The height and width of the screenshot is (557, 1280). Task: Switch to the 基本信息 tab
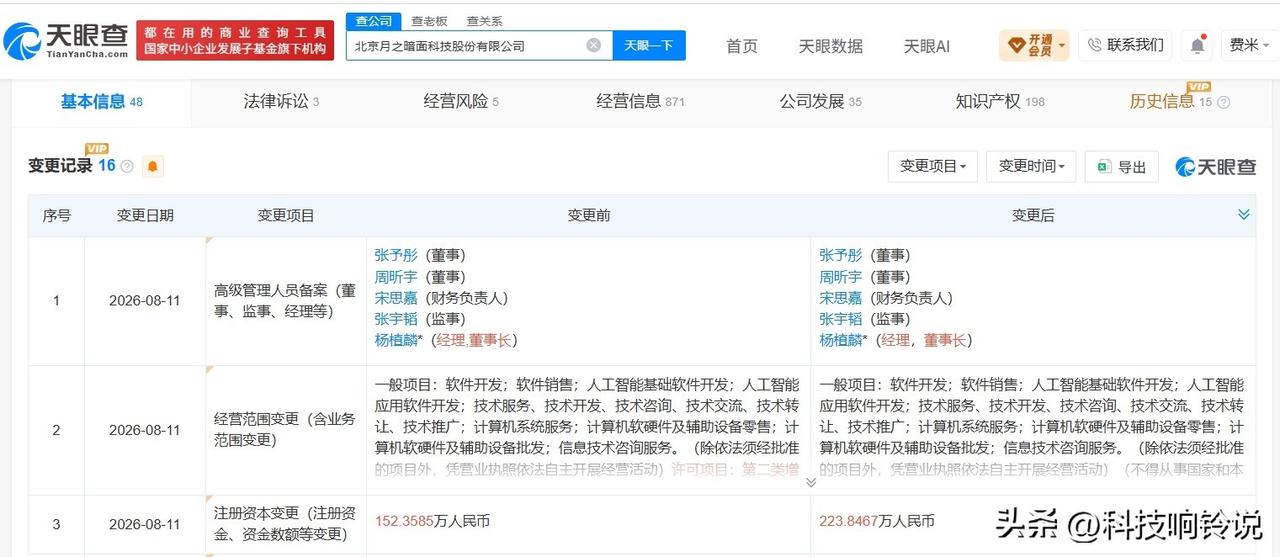101,101
